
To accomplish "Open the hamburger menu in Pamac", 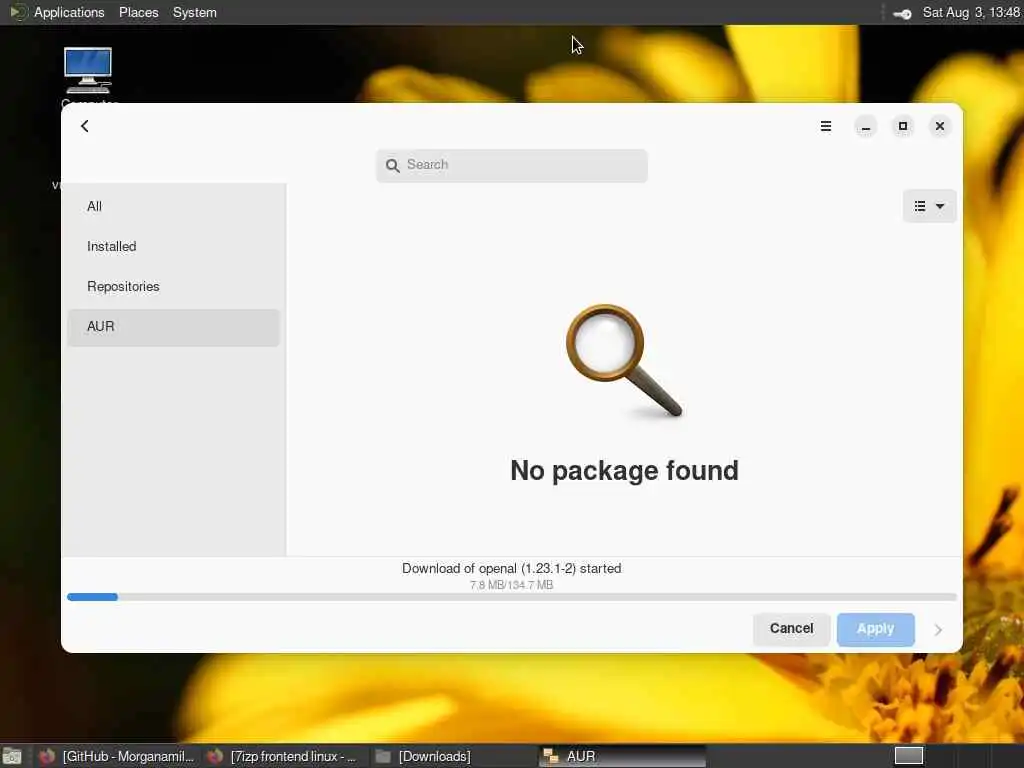I will [825, 126].
